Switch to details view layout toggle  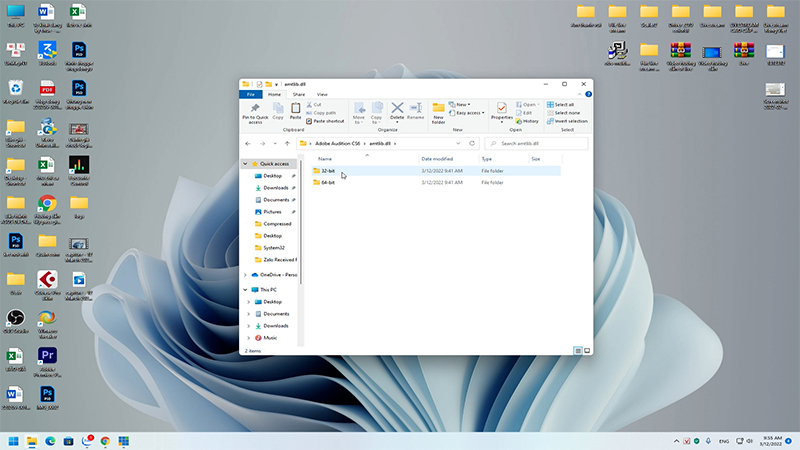[577, 351]
